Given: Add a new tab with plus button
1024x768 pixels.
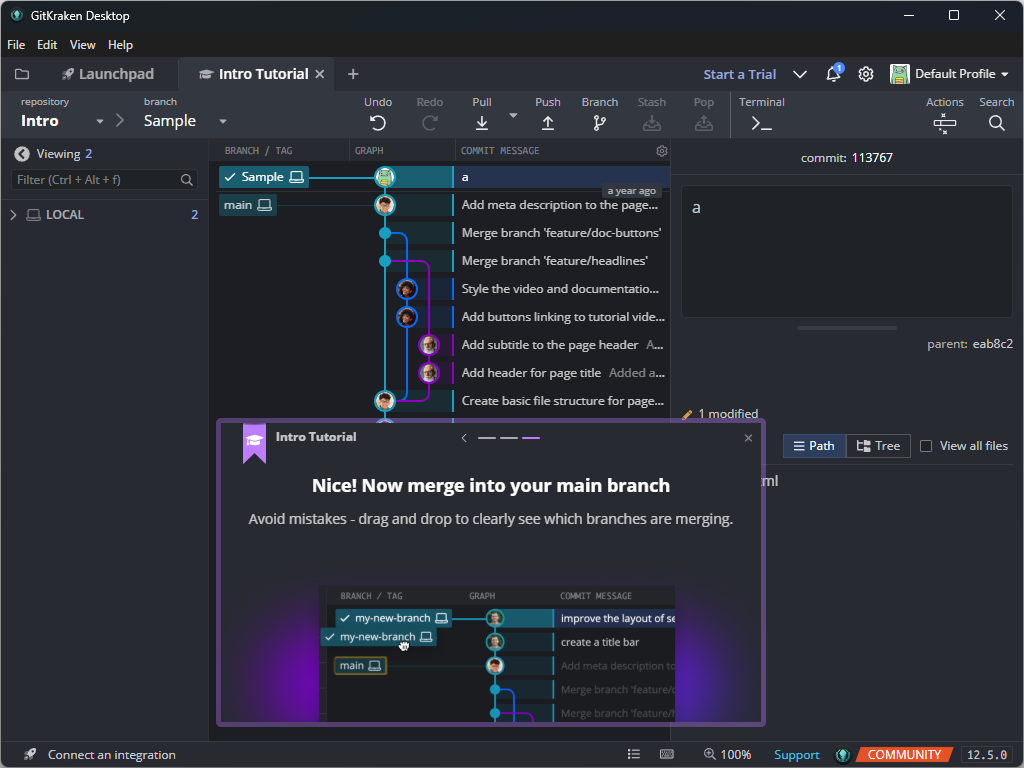Looking at the screenshot, I should pyautogui.click(x=353, y=74).
